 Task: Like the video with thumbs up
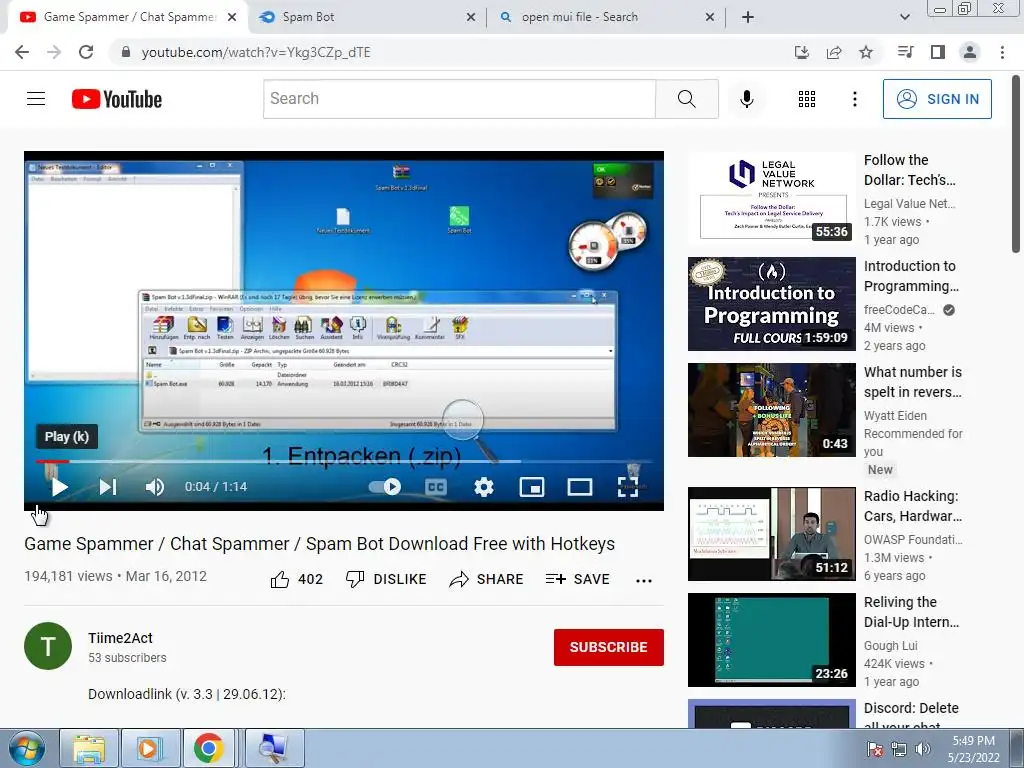pos(296,579)
